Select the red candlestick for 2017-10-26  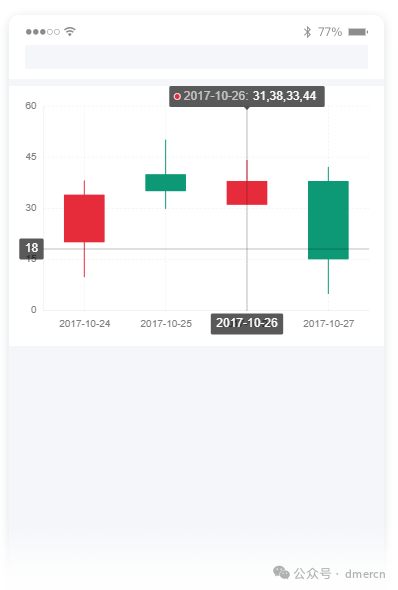pyautogui.click(x=247, y=193)
